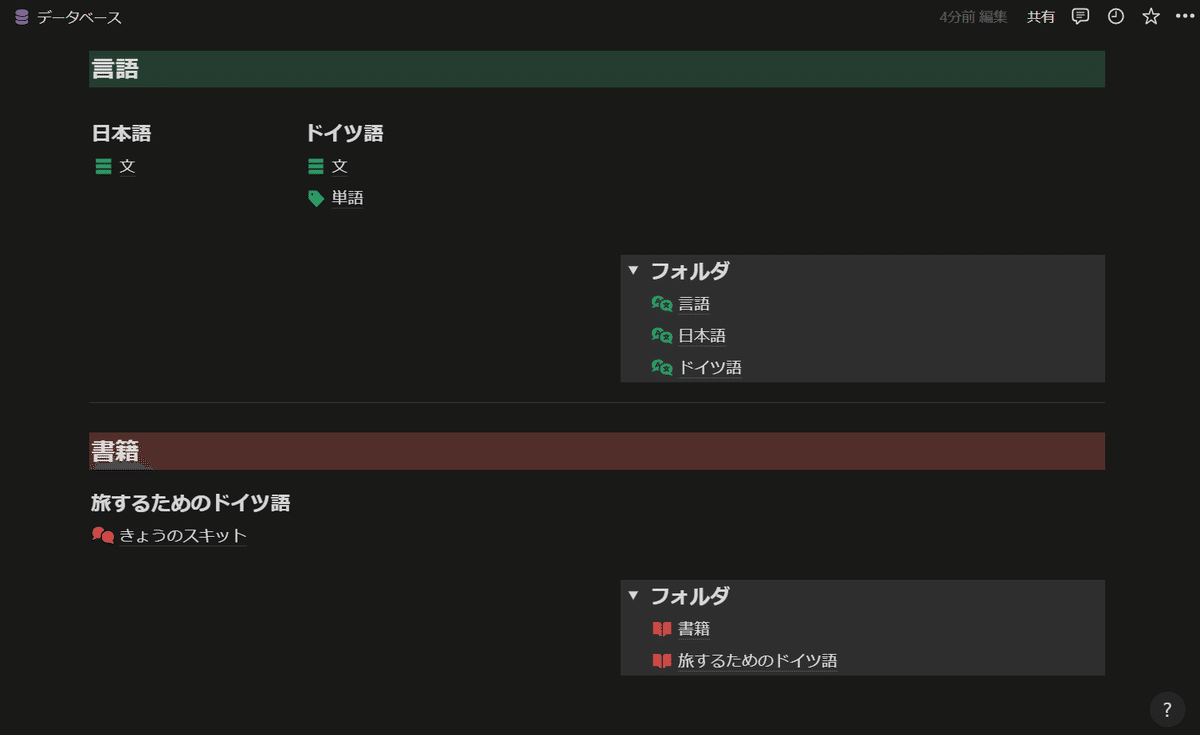The width and height of the screenshot is (1200, 735).
Task: Favorite this page with the star icon
Action: click(1151, 16)
